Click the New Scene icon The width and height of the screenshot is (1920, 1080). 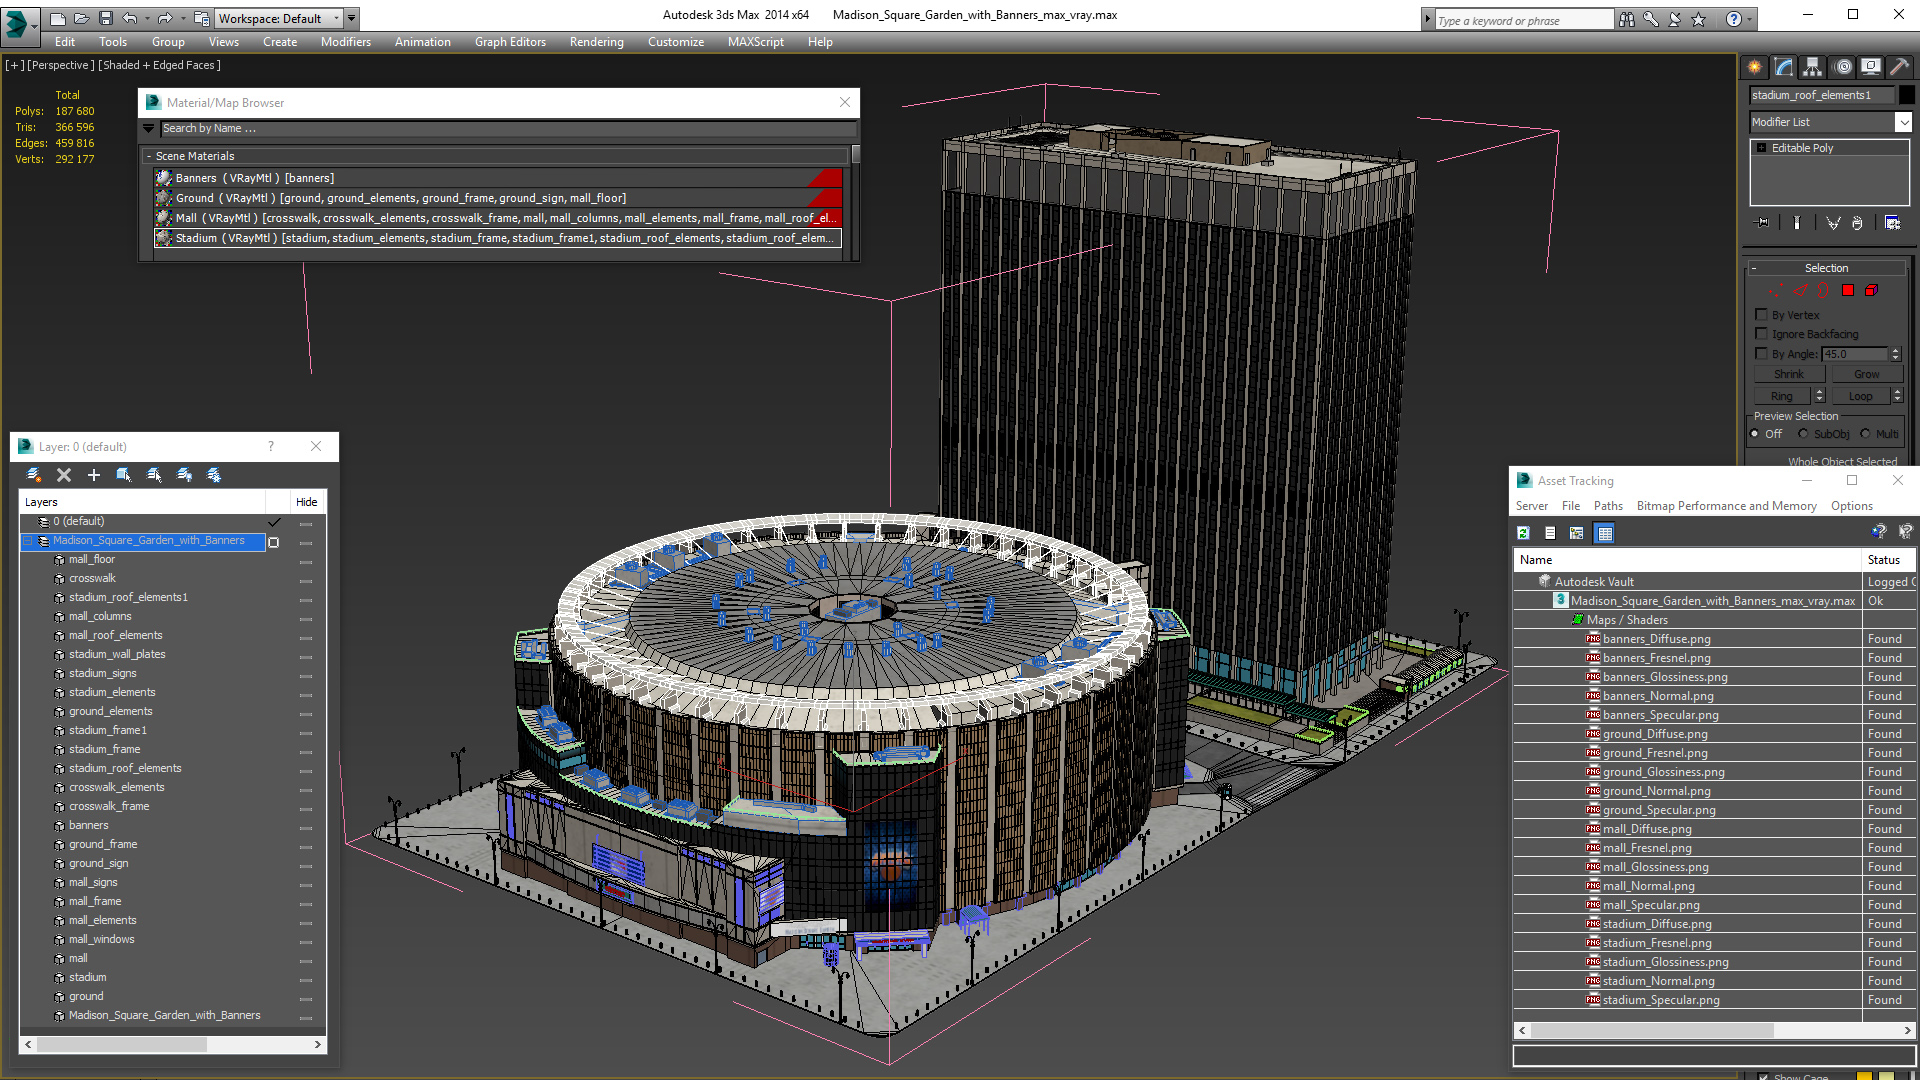(58, 18)
